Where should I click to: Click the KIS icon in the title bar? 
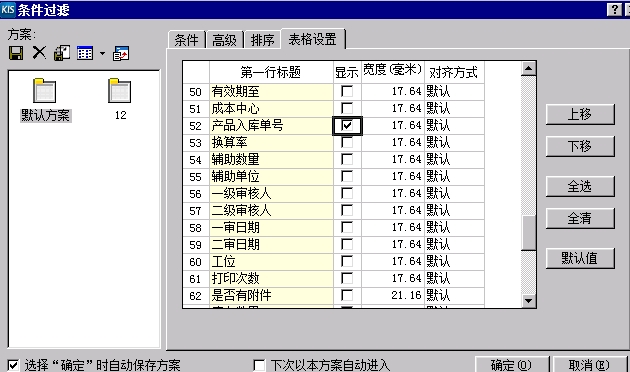(8, 9)
